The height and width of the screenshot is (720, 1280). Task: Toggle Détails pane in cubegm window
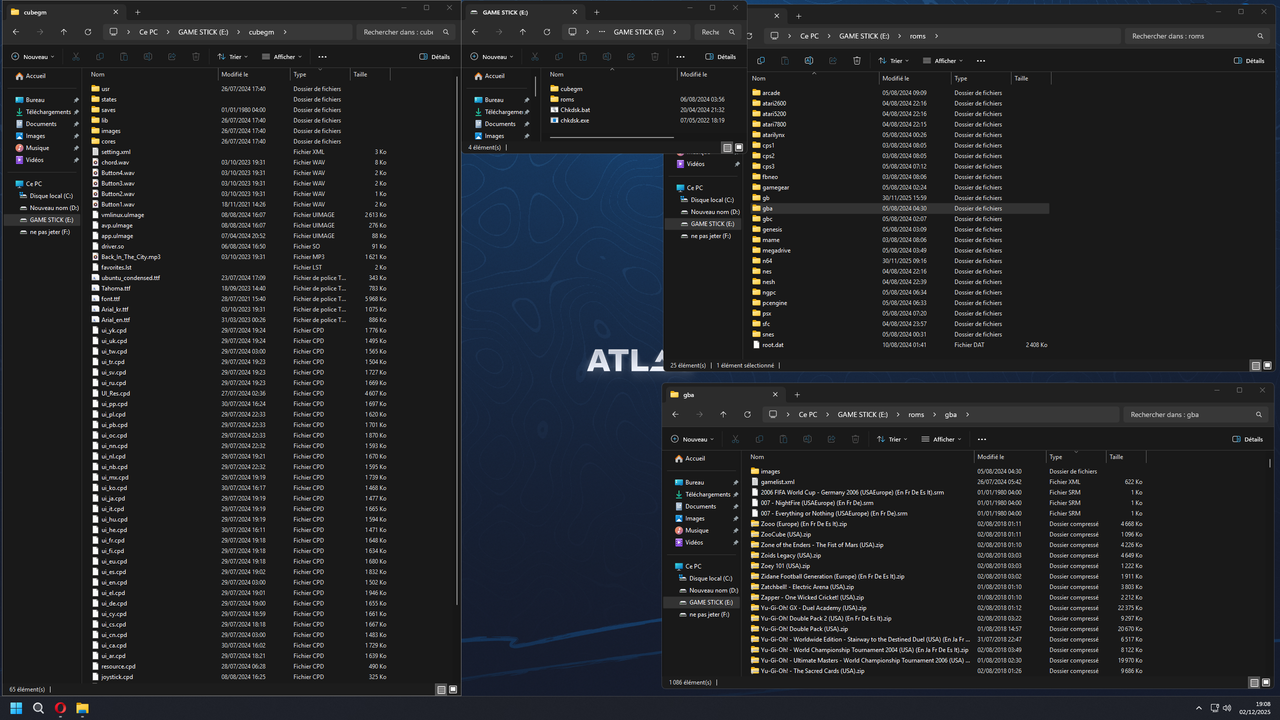(435, 57)
